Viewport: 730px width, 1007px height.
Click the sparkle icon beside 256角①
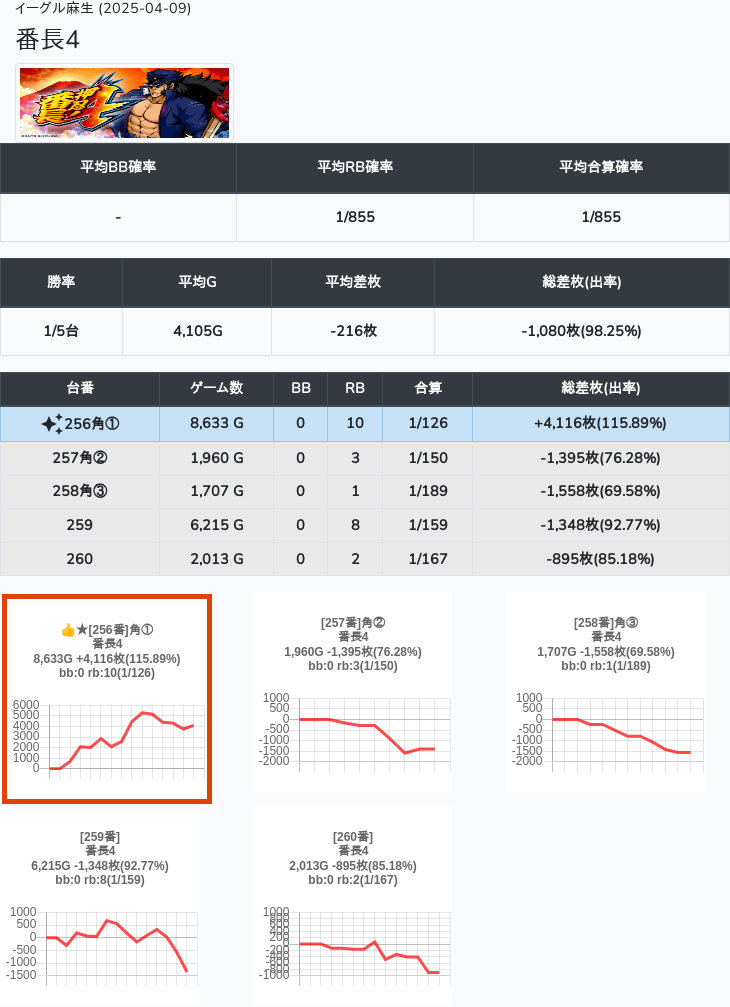(x=52, y=424)
